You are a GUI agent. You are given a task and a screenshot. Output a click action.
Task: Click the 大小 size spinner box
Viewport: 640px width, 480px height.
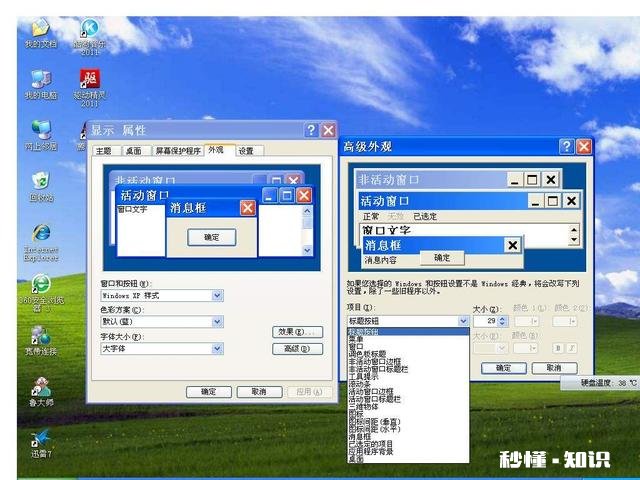[484, 321]
